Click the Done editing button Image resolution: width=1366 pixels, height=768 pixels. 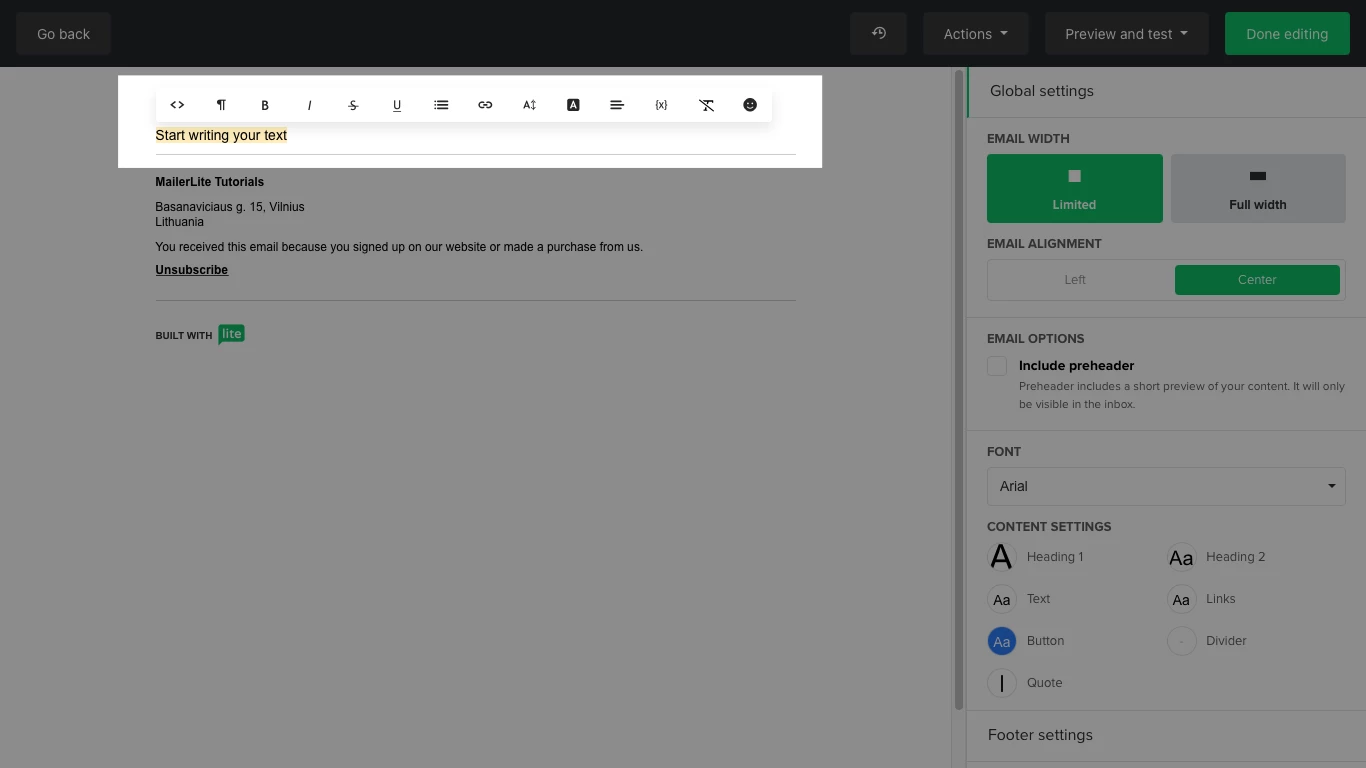click(1286, 34)
